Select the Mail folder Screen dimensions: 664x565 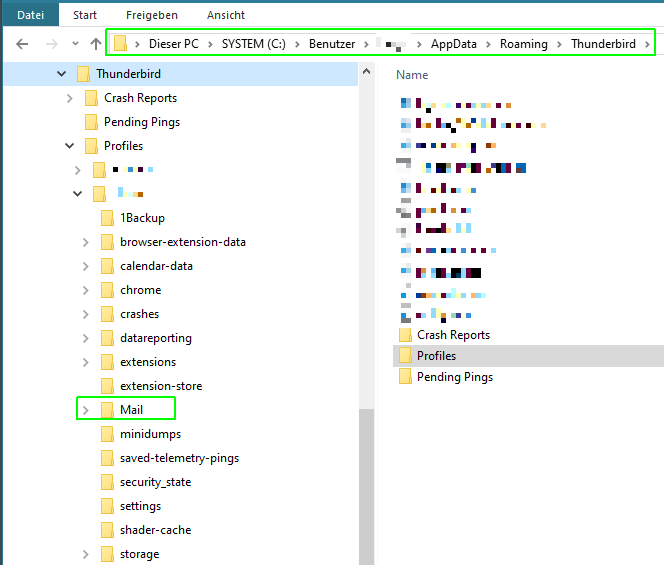131,410
